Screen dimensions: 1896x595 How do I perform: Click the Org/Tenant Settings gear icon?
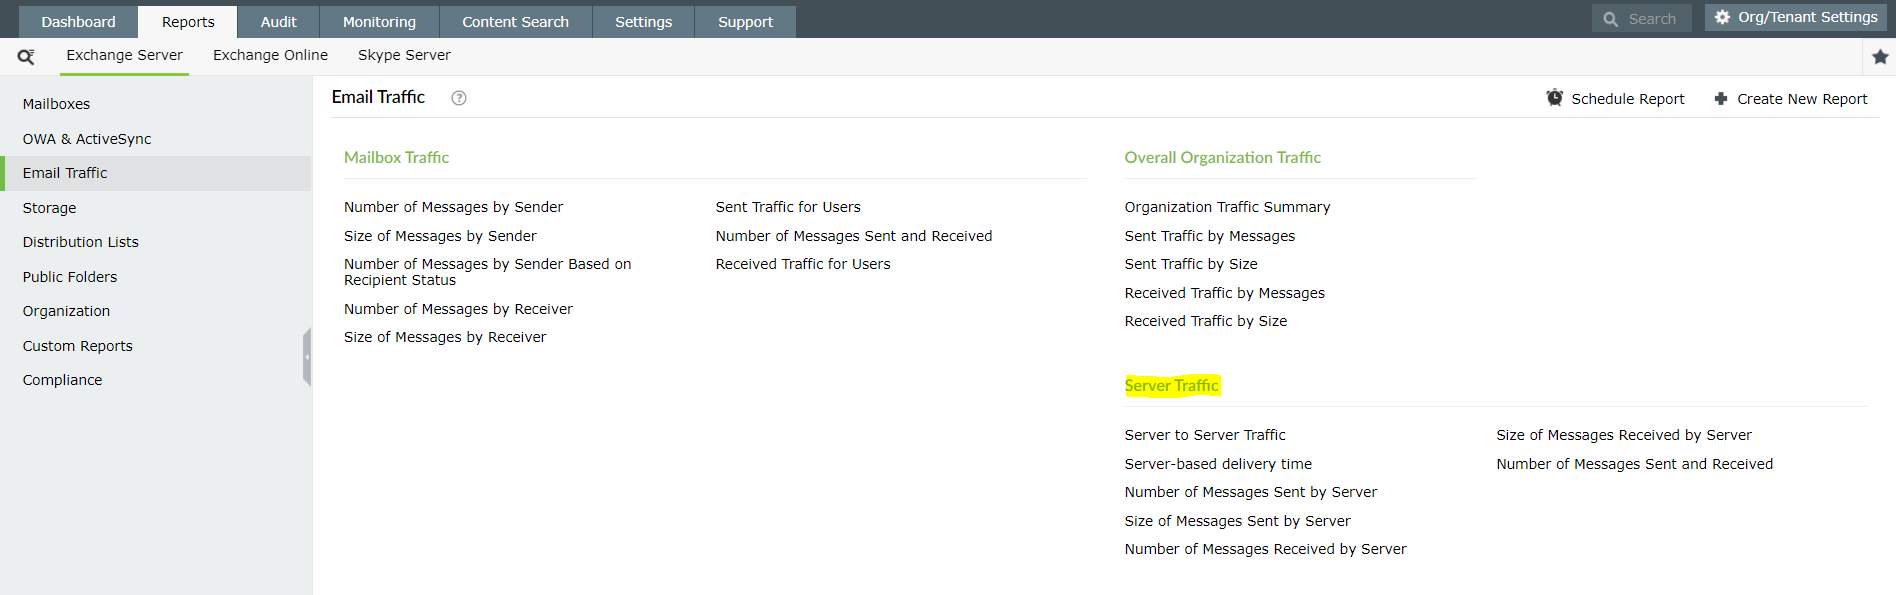pyautogui.click(x=1722, y=17)
